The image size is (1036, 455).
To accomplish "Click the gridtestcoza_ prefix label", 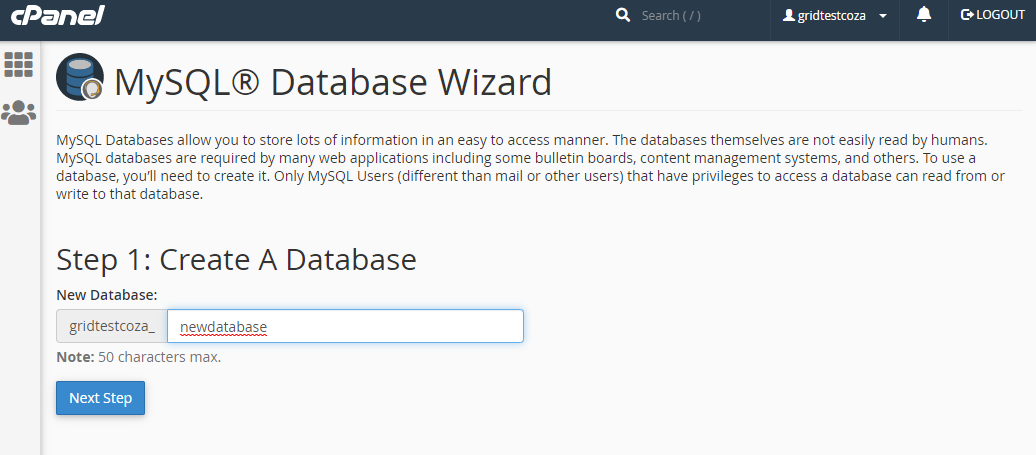I will coord(112,326).
